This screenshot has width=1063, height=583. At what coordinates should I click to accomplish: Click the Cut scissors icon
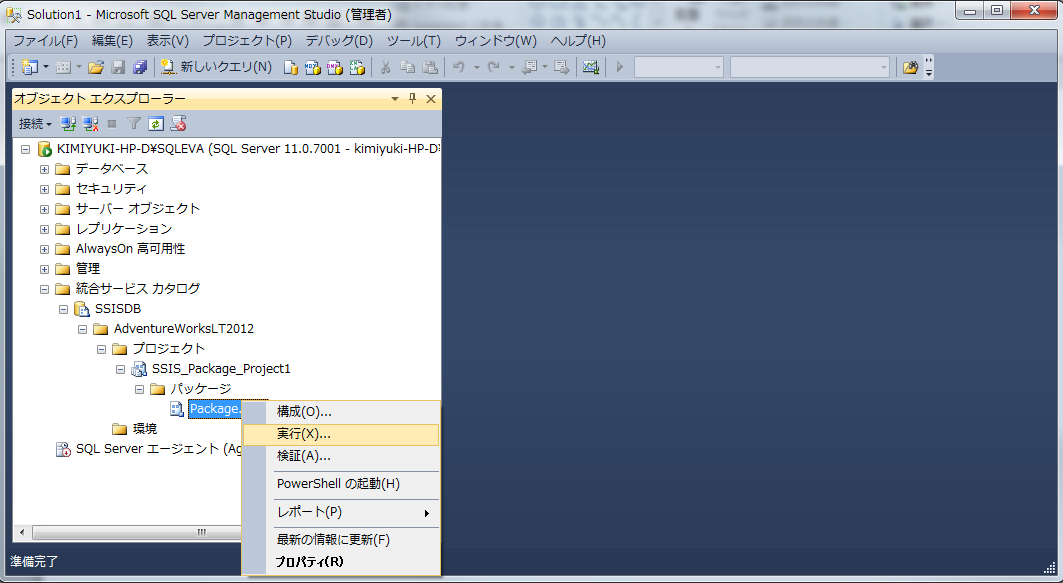point(385,67)
